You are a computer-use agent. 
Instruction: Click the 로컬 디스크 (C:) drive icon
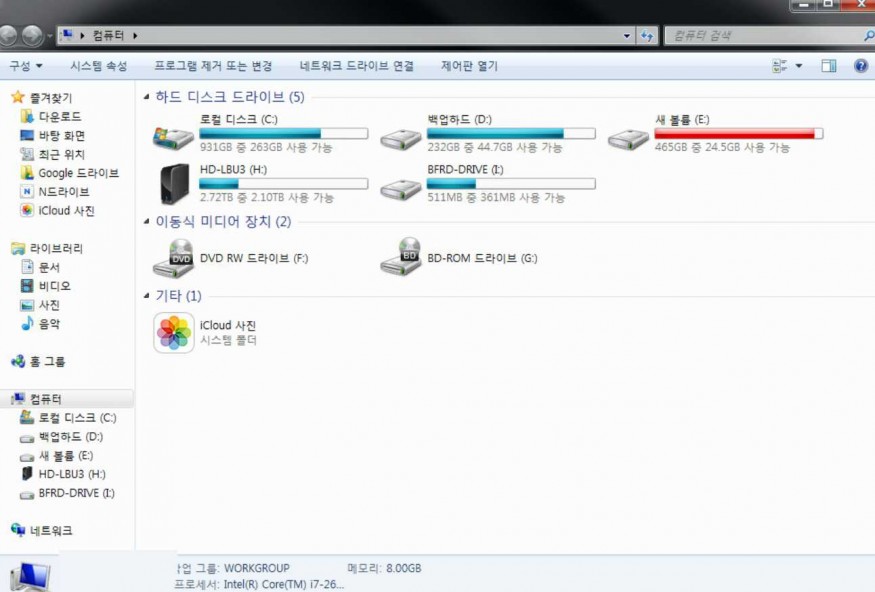(x=174, y=137)
